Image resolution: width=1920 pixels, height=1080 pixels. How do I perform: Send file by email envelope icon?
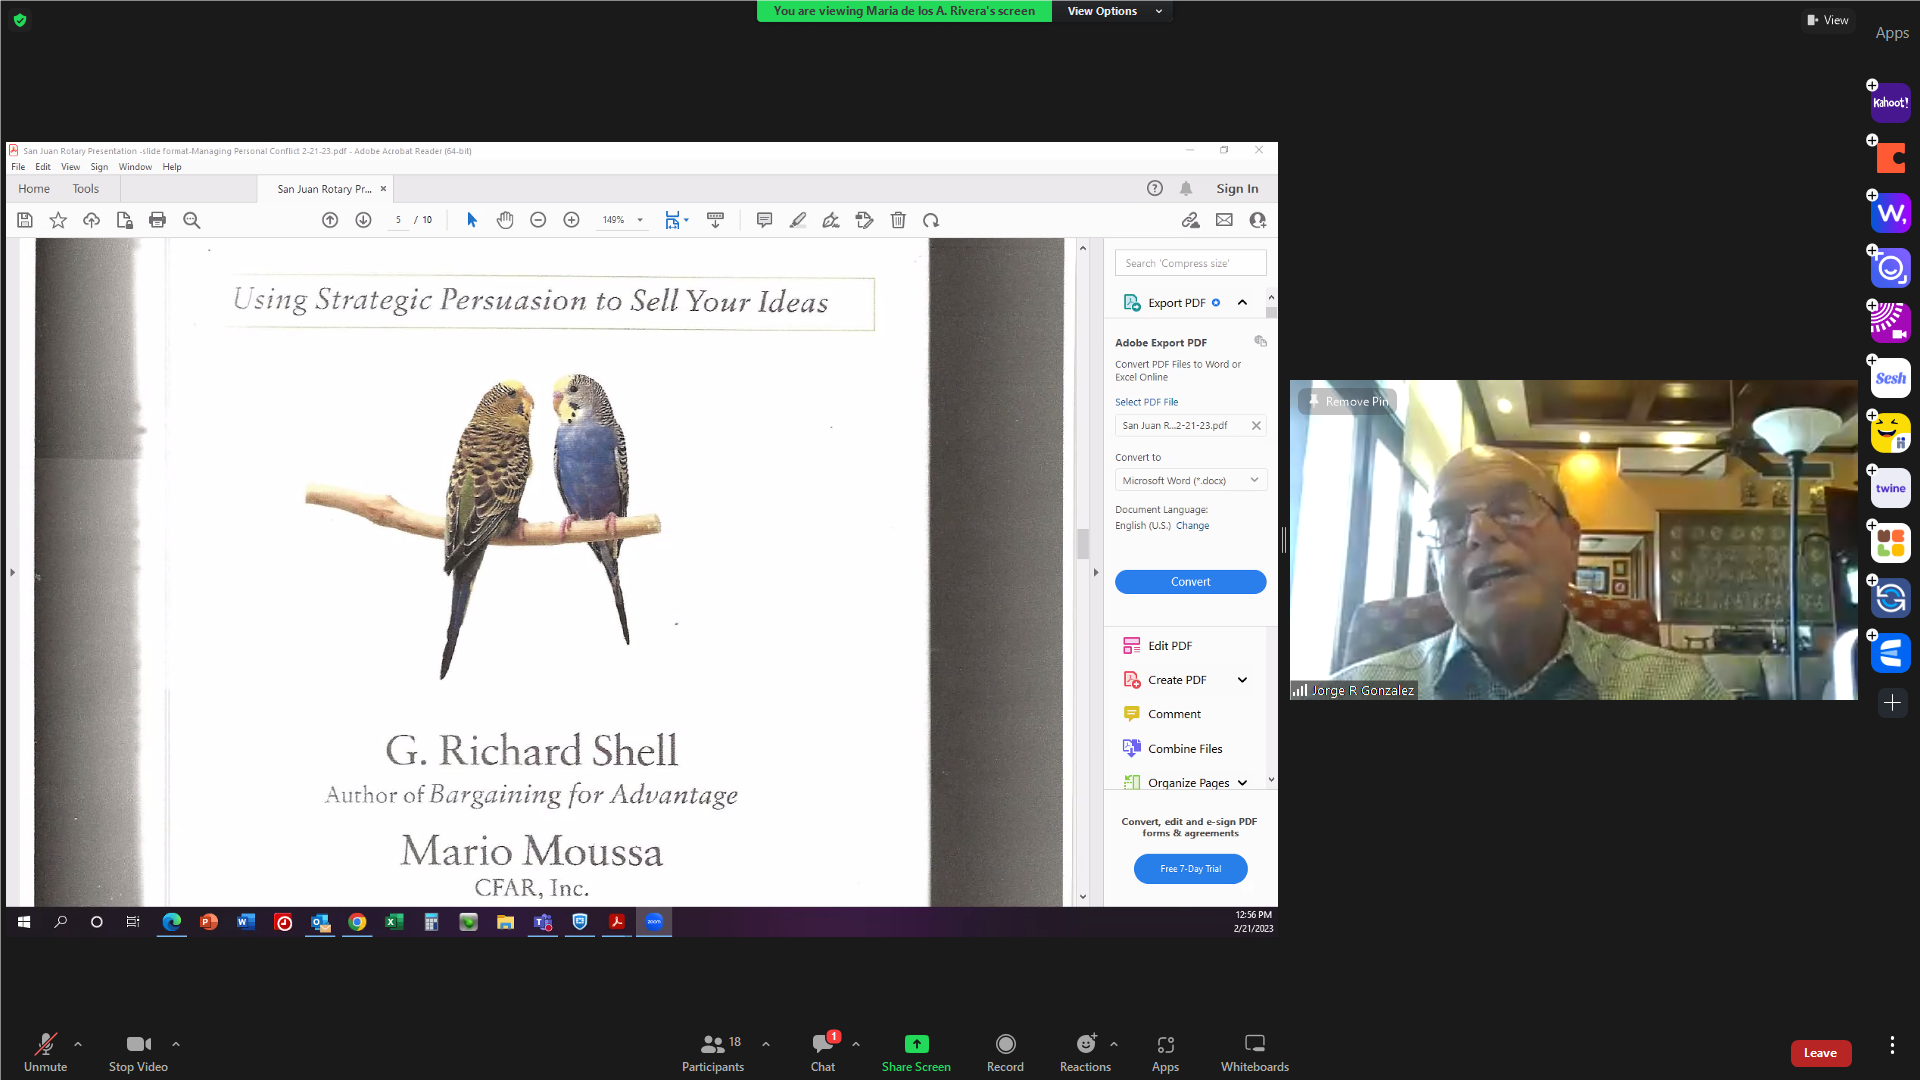(x=1224, y=220)
